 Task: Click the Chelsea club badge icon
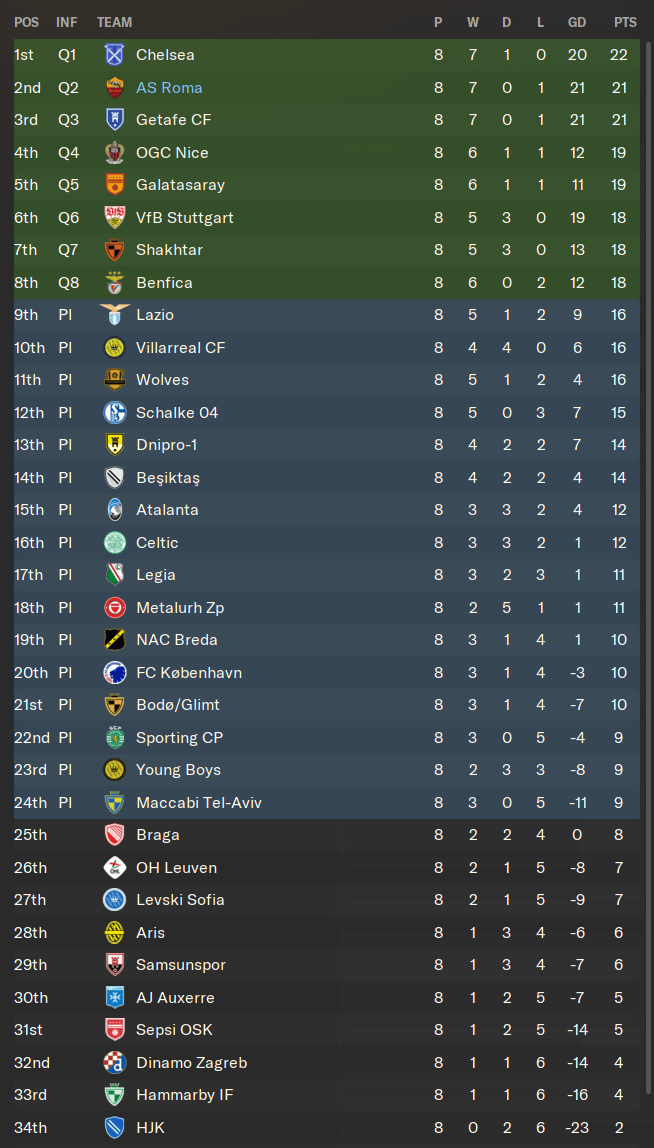(114, 55)
